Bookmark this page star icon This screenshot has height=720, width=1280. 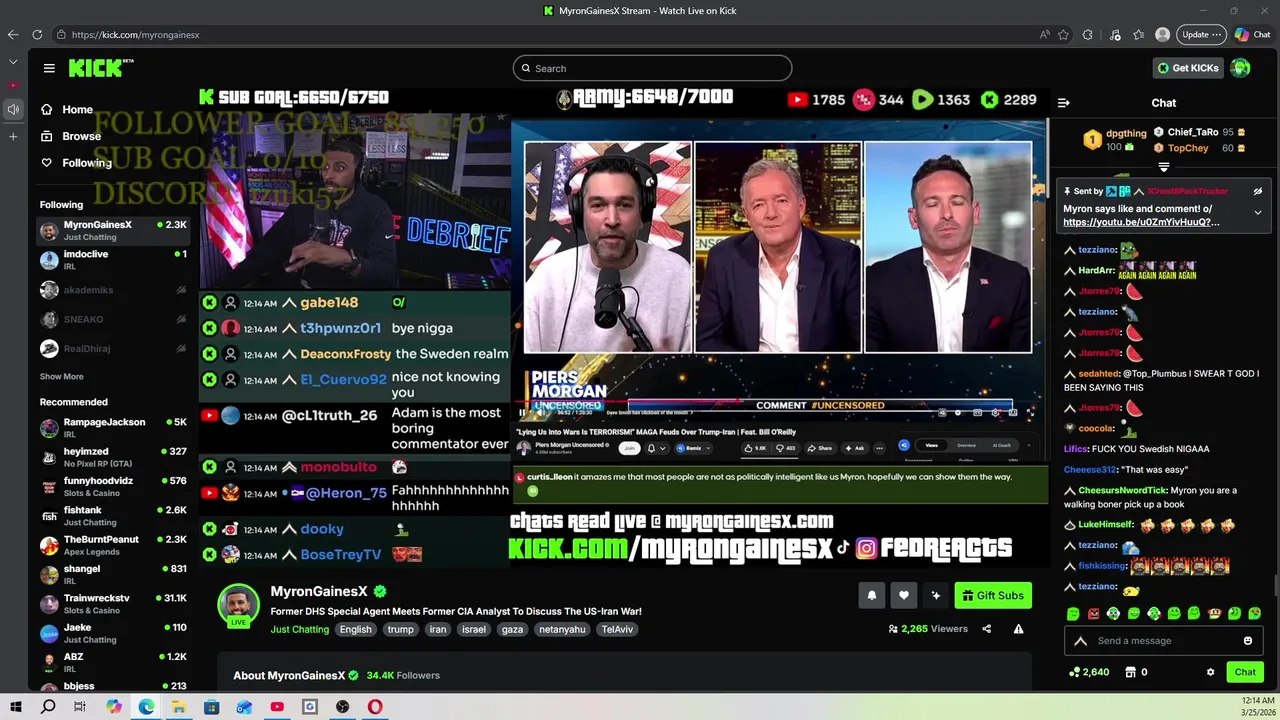tap(1063, 34)
